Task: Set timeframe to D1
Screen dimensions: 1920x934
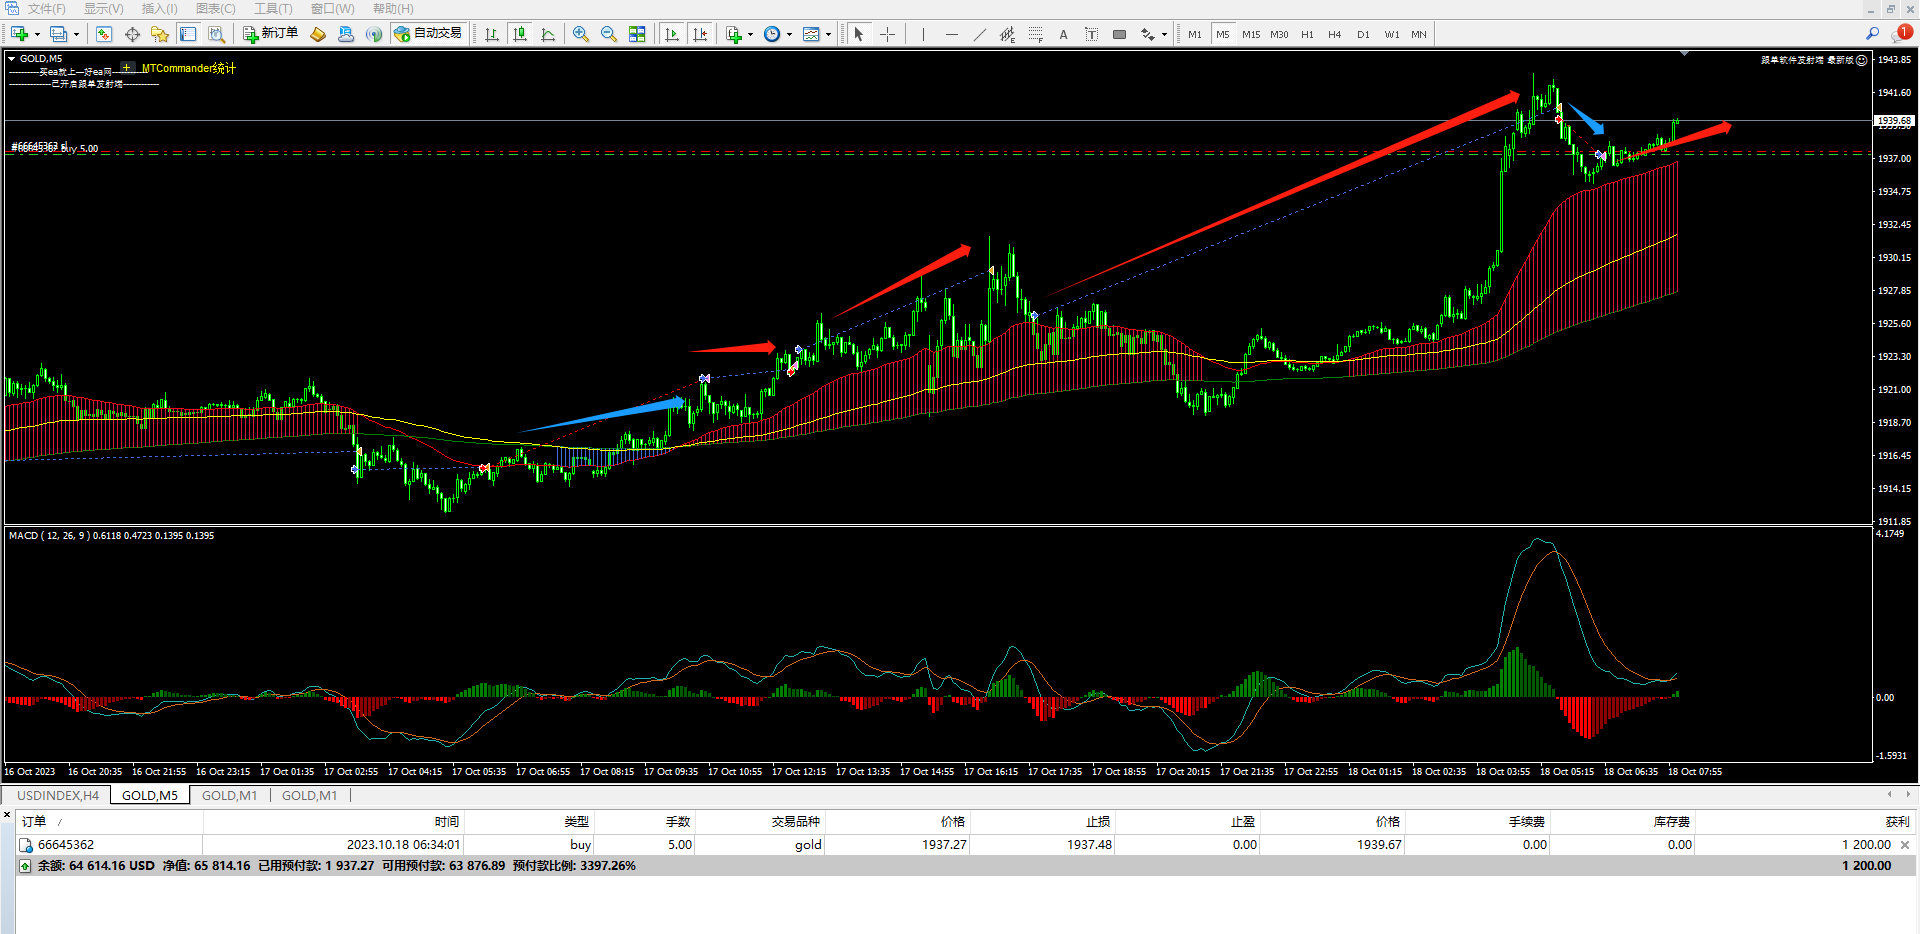Action: pyautogui.click(x=1363, y=34)
